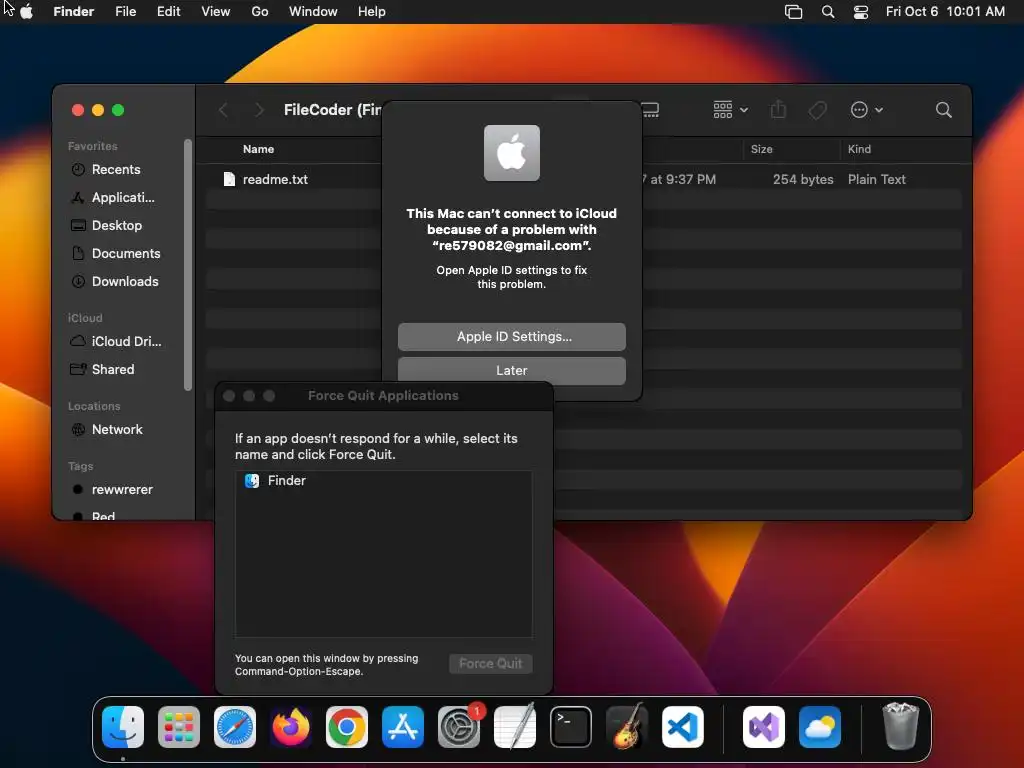Click the Share icon in Finder toolbar
1024x768 pixels.
click(778, 110)
